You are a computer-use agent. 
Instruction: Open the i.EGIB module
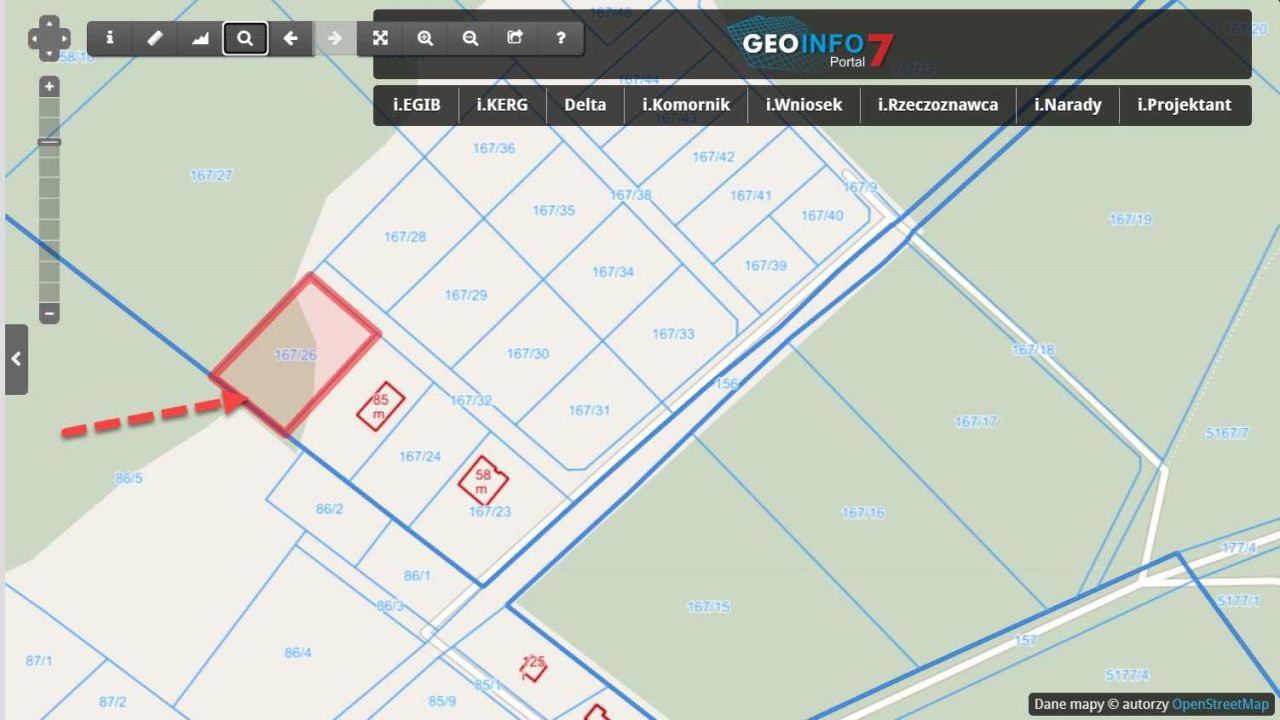pos(416,105)
